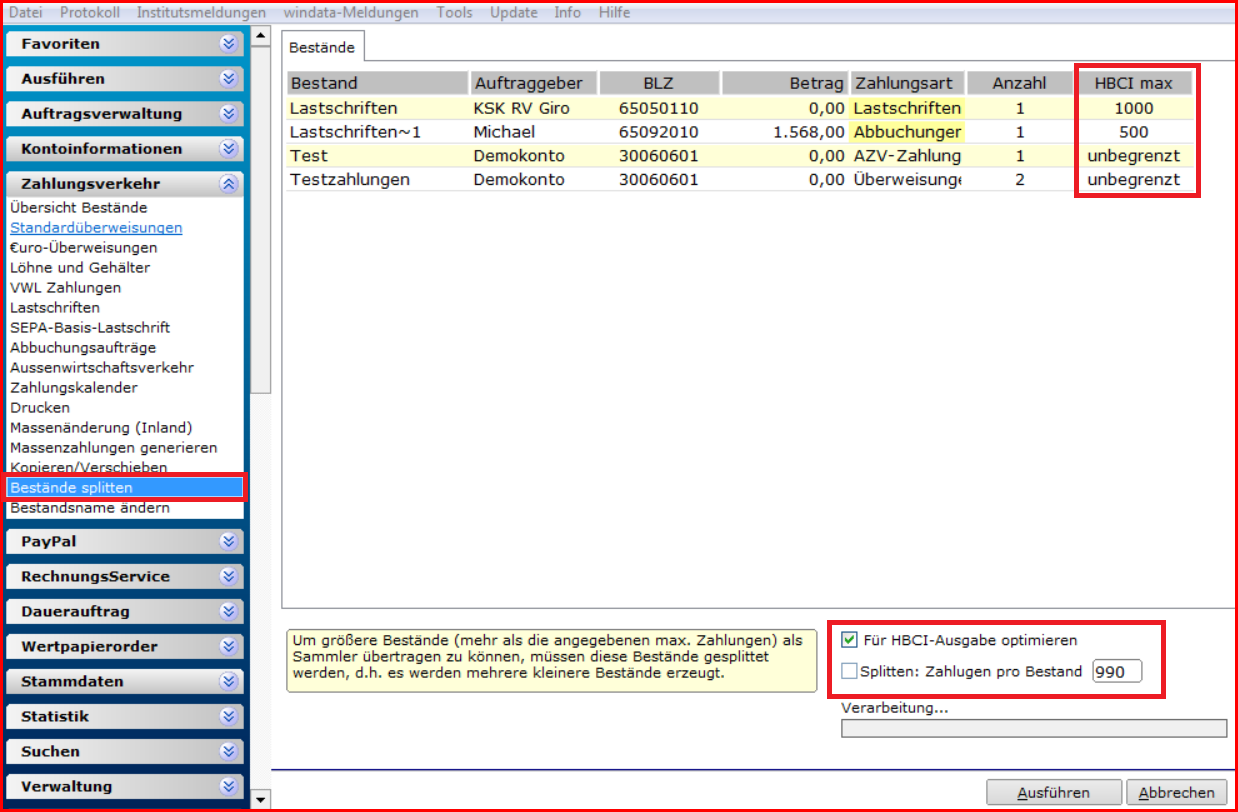Open the Protokoll menu
Viewport: 1238px width, 812px height.
pyautogui.click(x=89, y=13)
